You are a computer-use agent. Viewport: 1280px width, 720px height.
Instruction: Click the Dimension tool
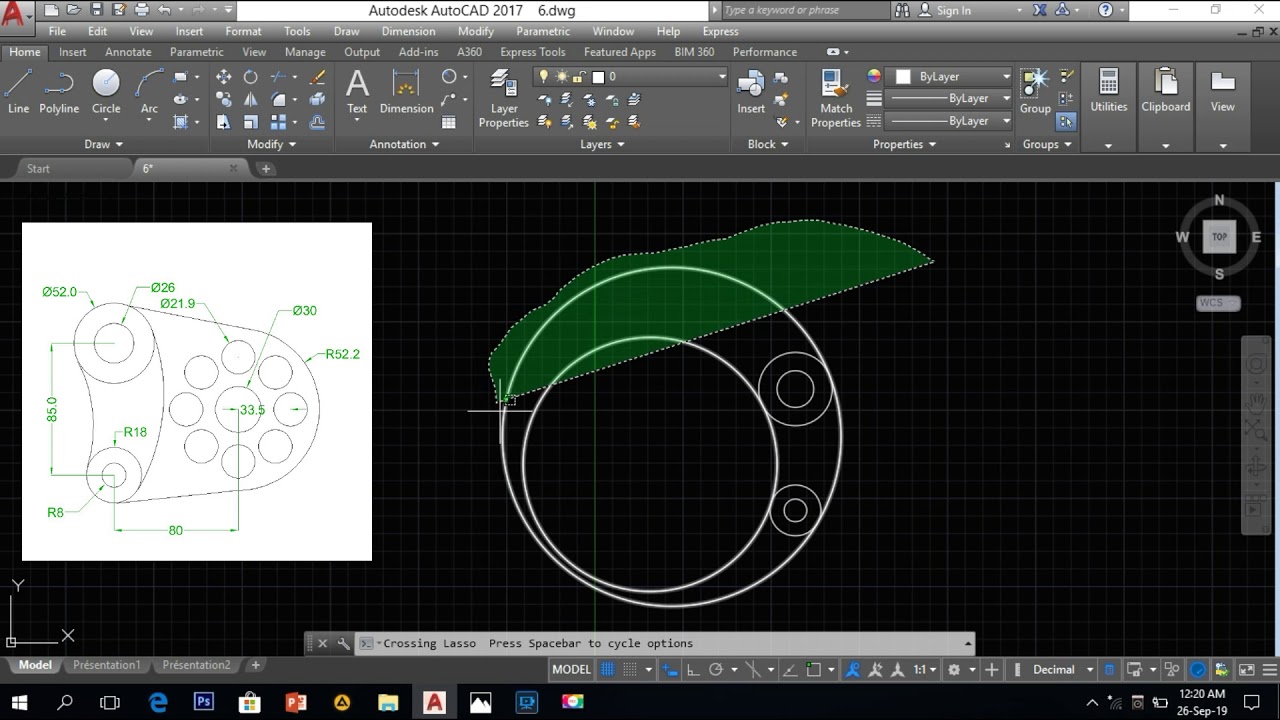click(x=406, y=91)
